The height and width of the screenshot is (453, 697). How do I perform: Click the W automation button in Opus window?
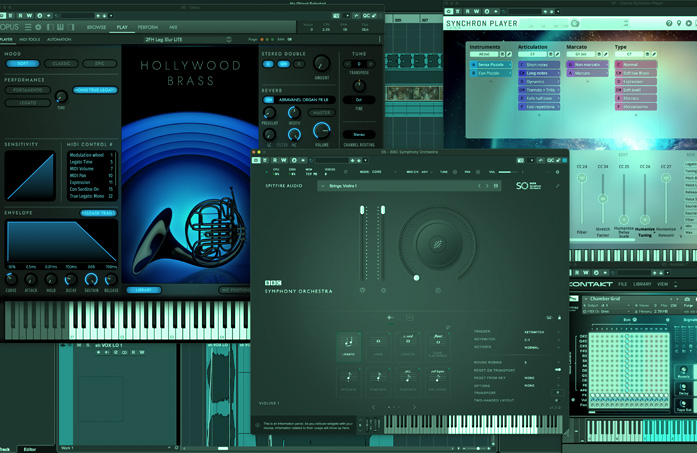(x=29, y=16)
